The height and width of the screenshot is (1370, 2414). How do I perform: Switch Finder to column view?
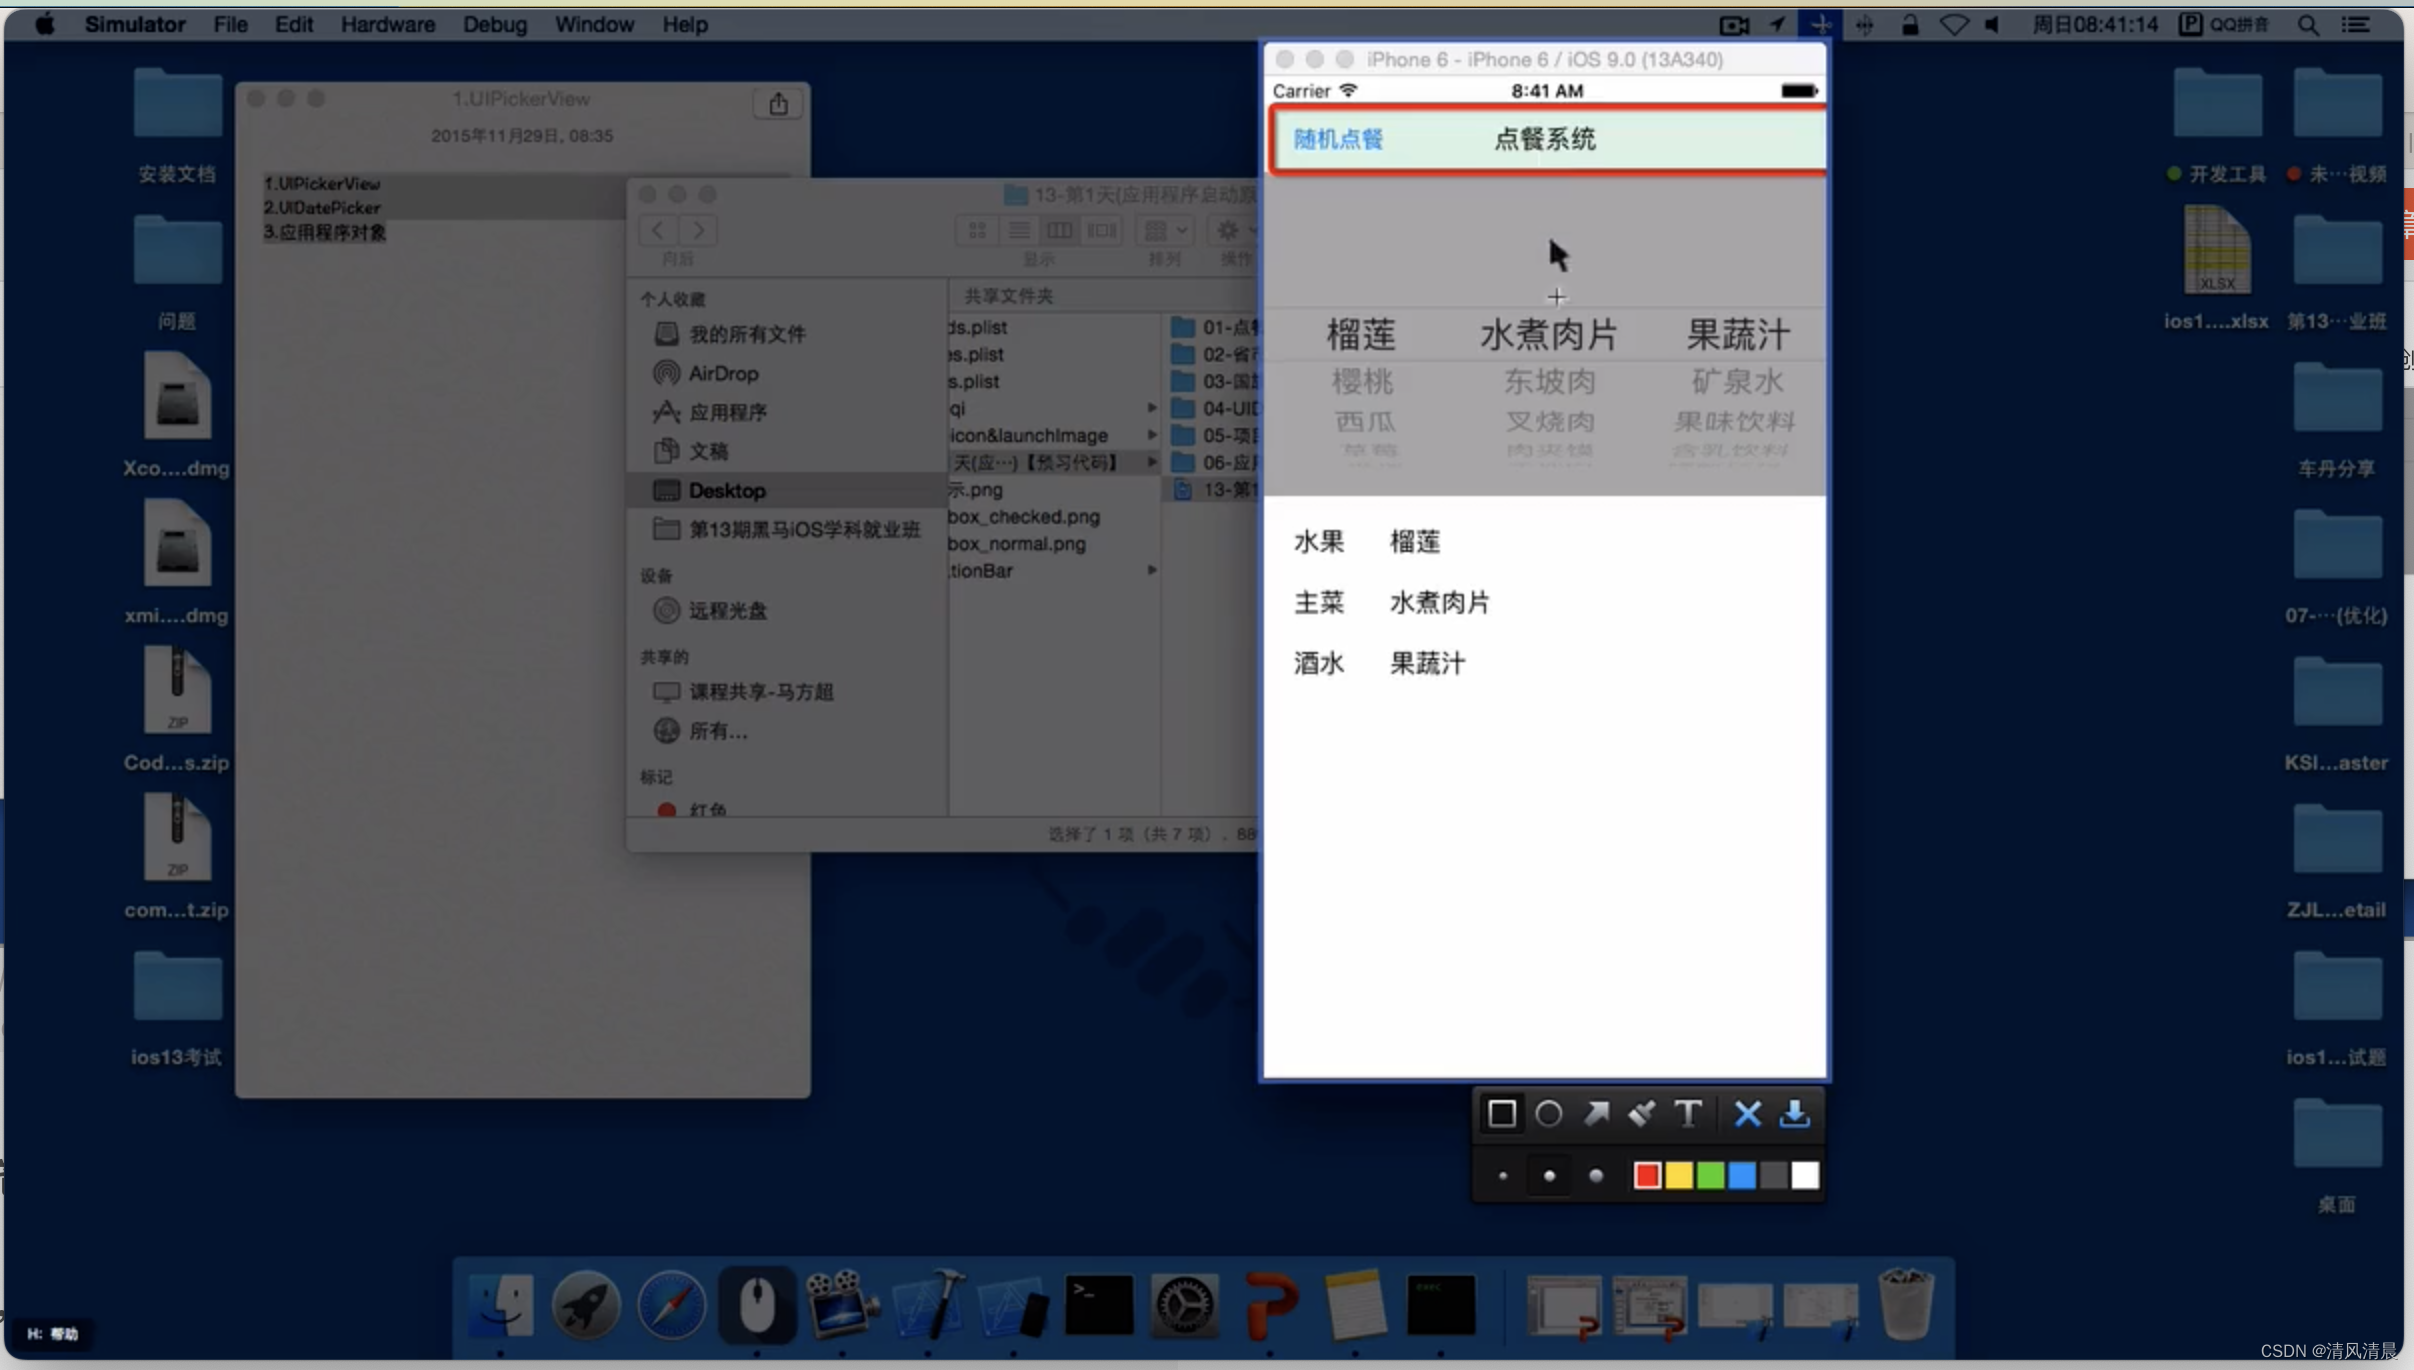[1059, 230]
